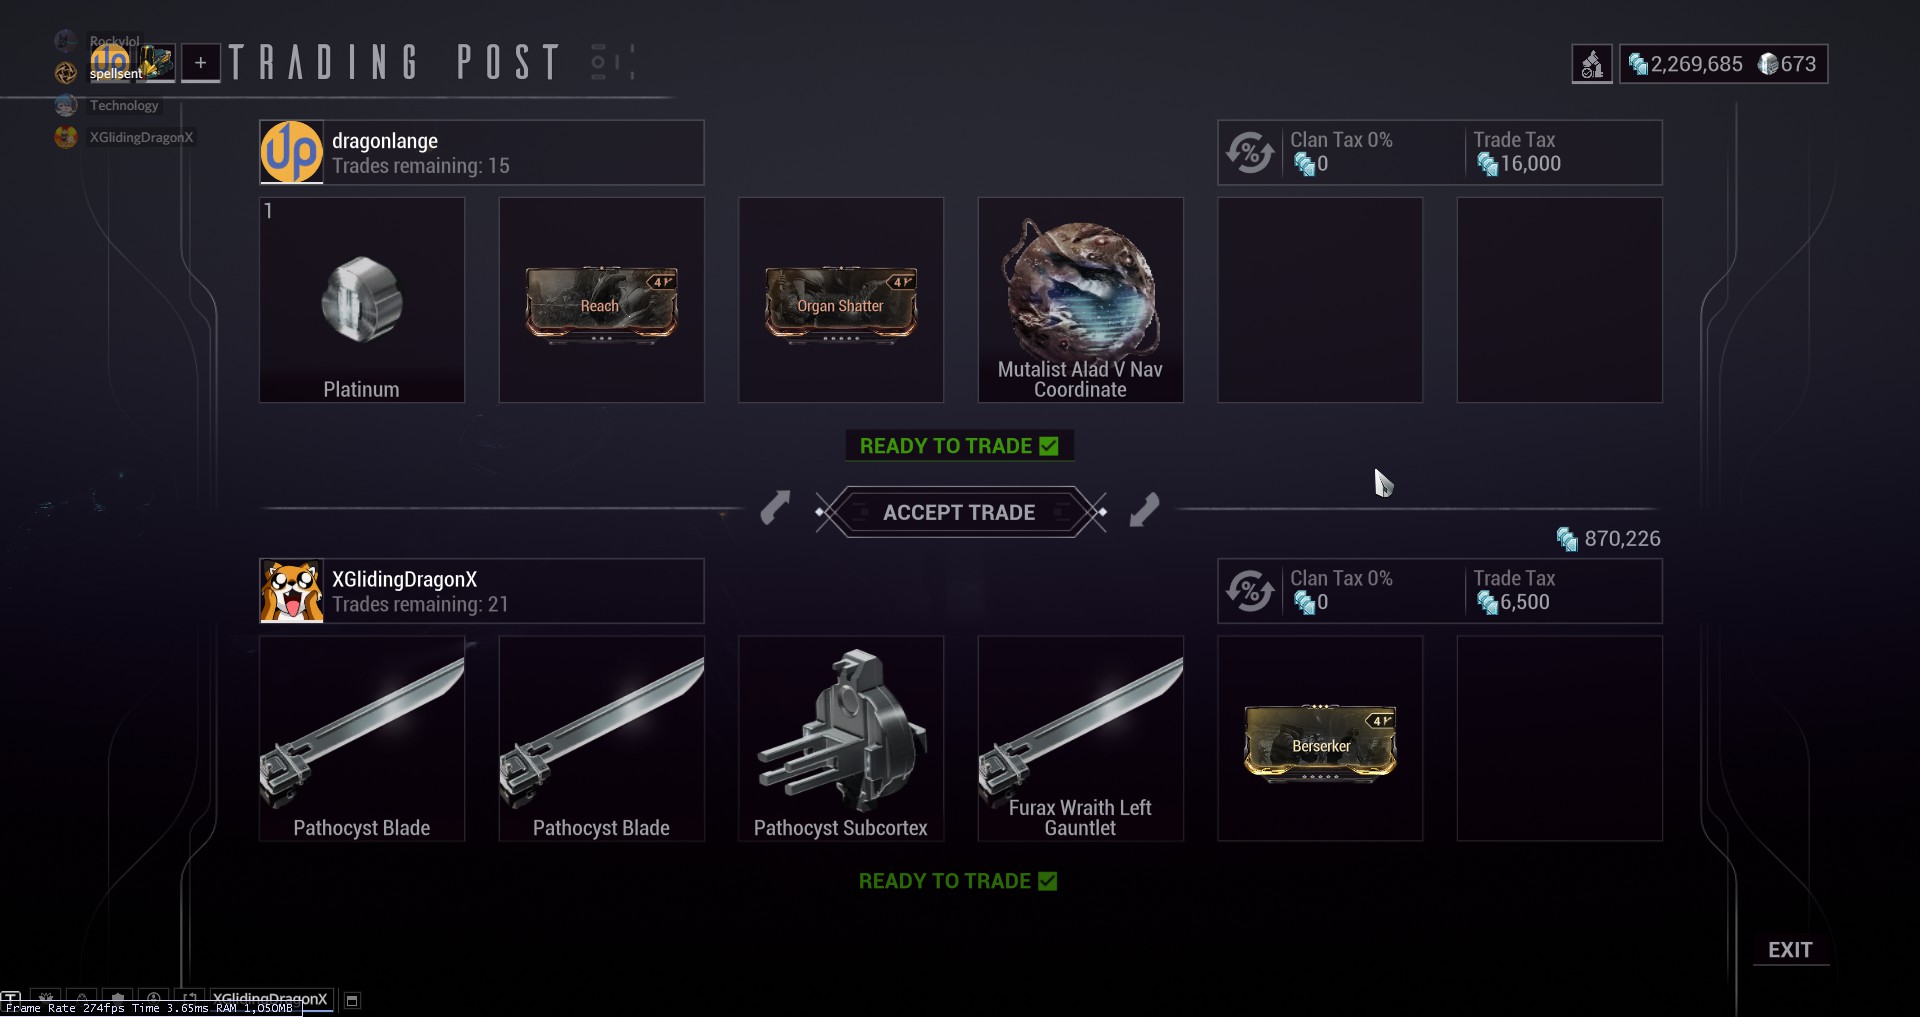Click dragonlange's profile avatar
Viewport: 1920px width, 1017px height.
292,152
